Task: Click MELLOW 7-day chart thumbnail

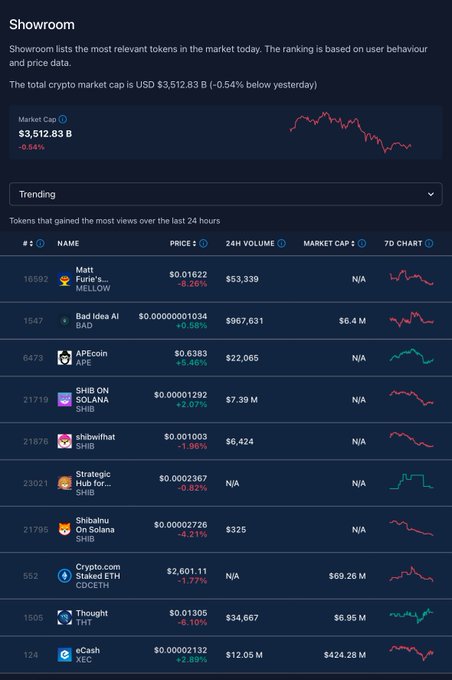Action: tap(411, 278)
